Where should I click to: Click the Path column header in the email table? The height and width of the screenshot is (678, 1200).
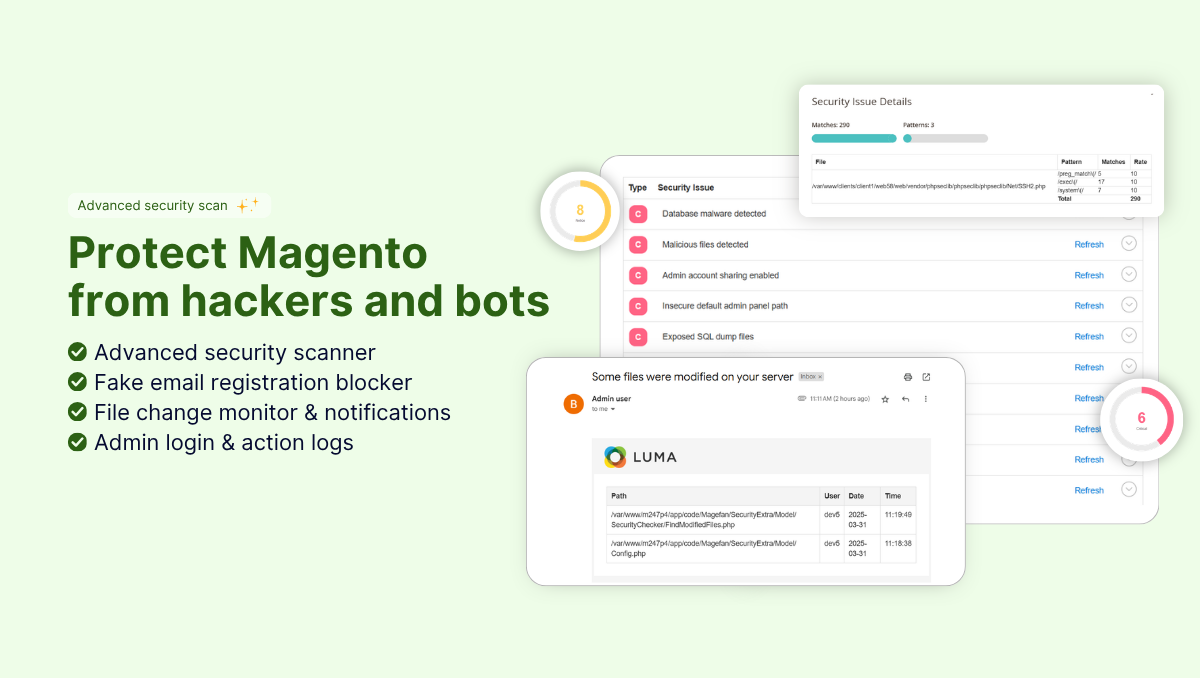click(x=619, y=496)
